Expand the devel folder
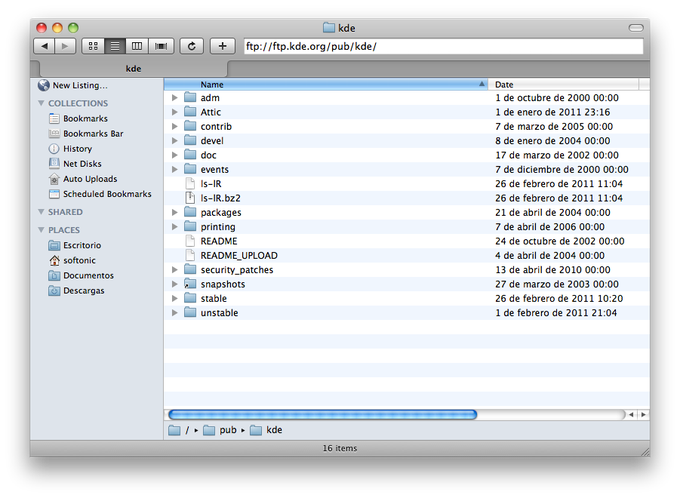This screenshot has width=680, height=498. pyautogui.click(x=174, y=141)
